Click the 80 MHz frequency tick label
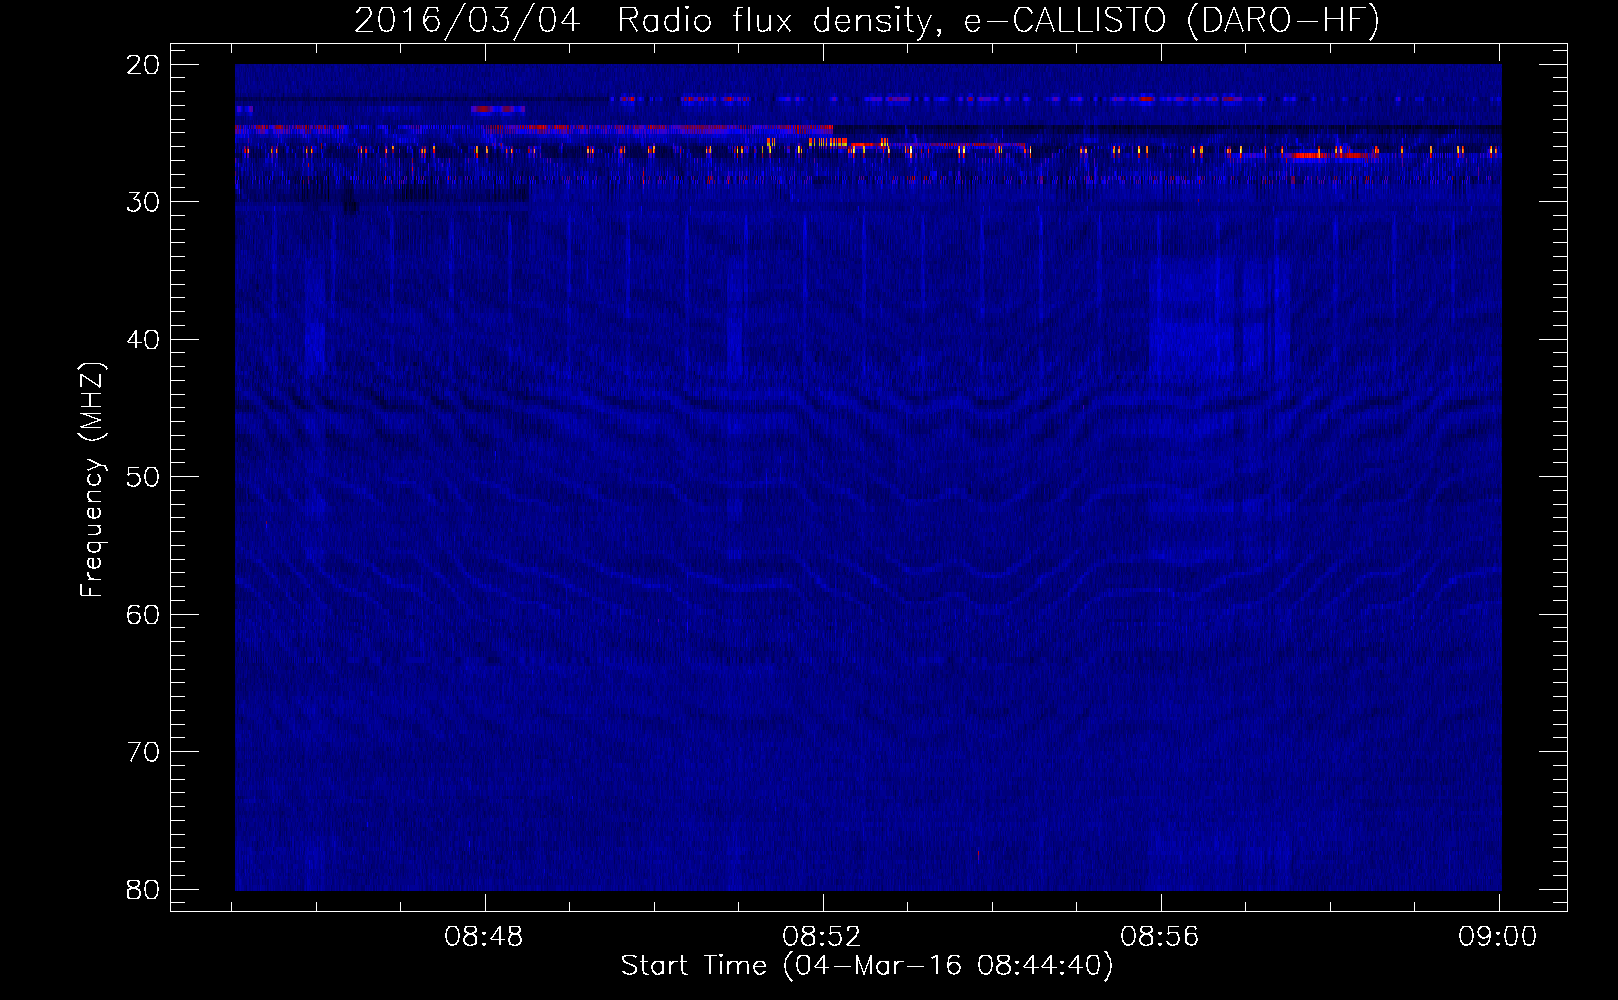Image resolution: width=1618 pixels, height=1000 pixels. [x=143, y=890]
